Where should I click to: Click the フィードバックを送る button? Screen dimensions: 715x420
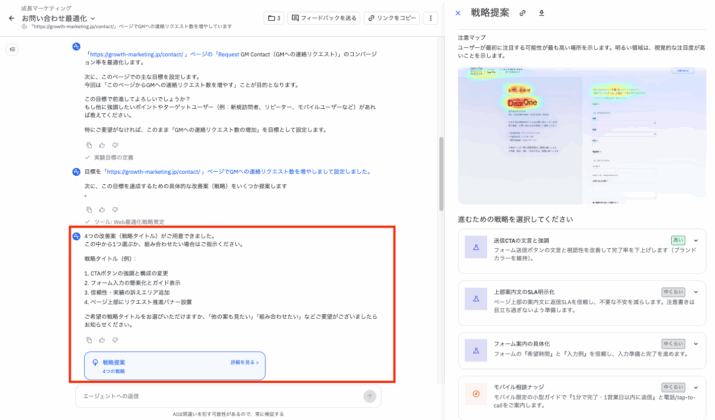[324, 18]
